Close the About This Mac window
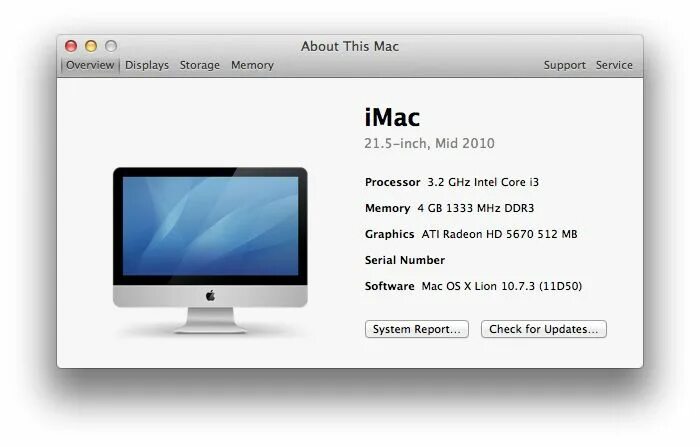 pyautogui.click(x=71, y=46)
